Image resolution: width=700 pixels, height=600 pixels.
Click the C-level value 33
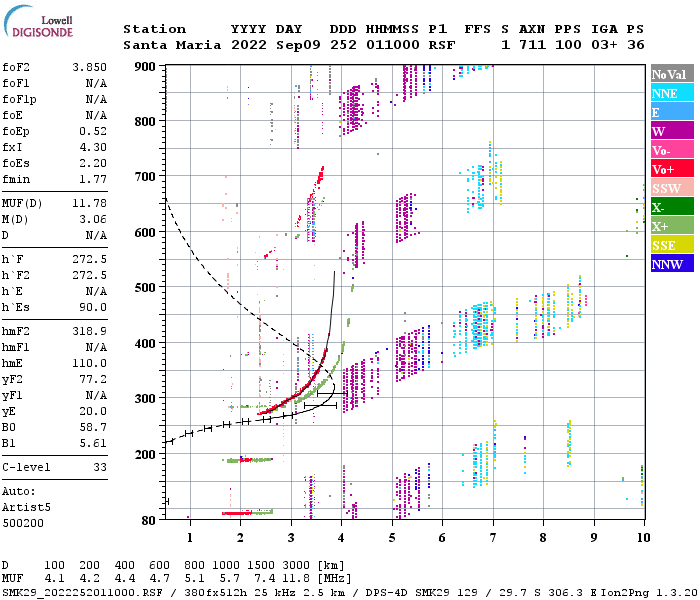coord(100,467)
